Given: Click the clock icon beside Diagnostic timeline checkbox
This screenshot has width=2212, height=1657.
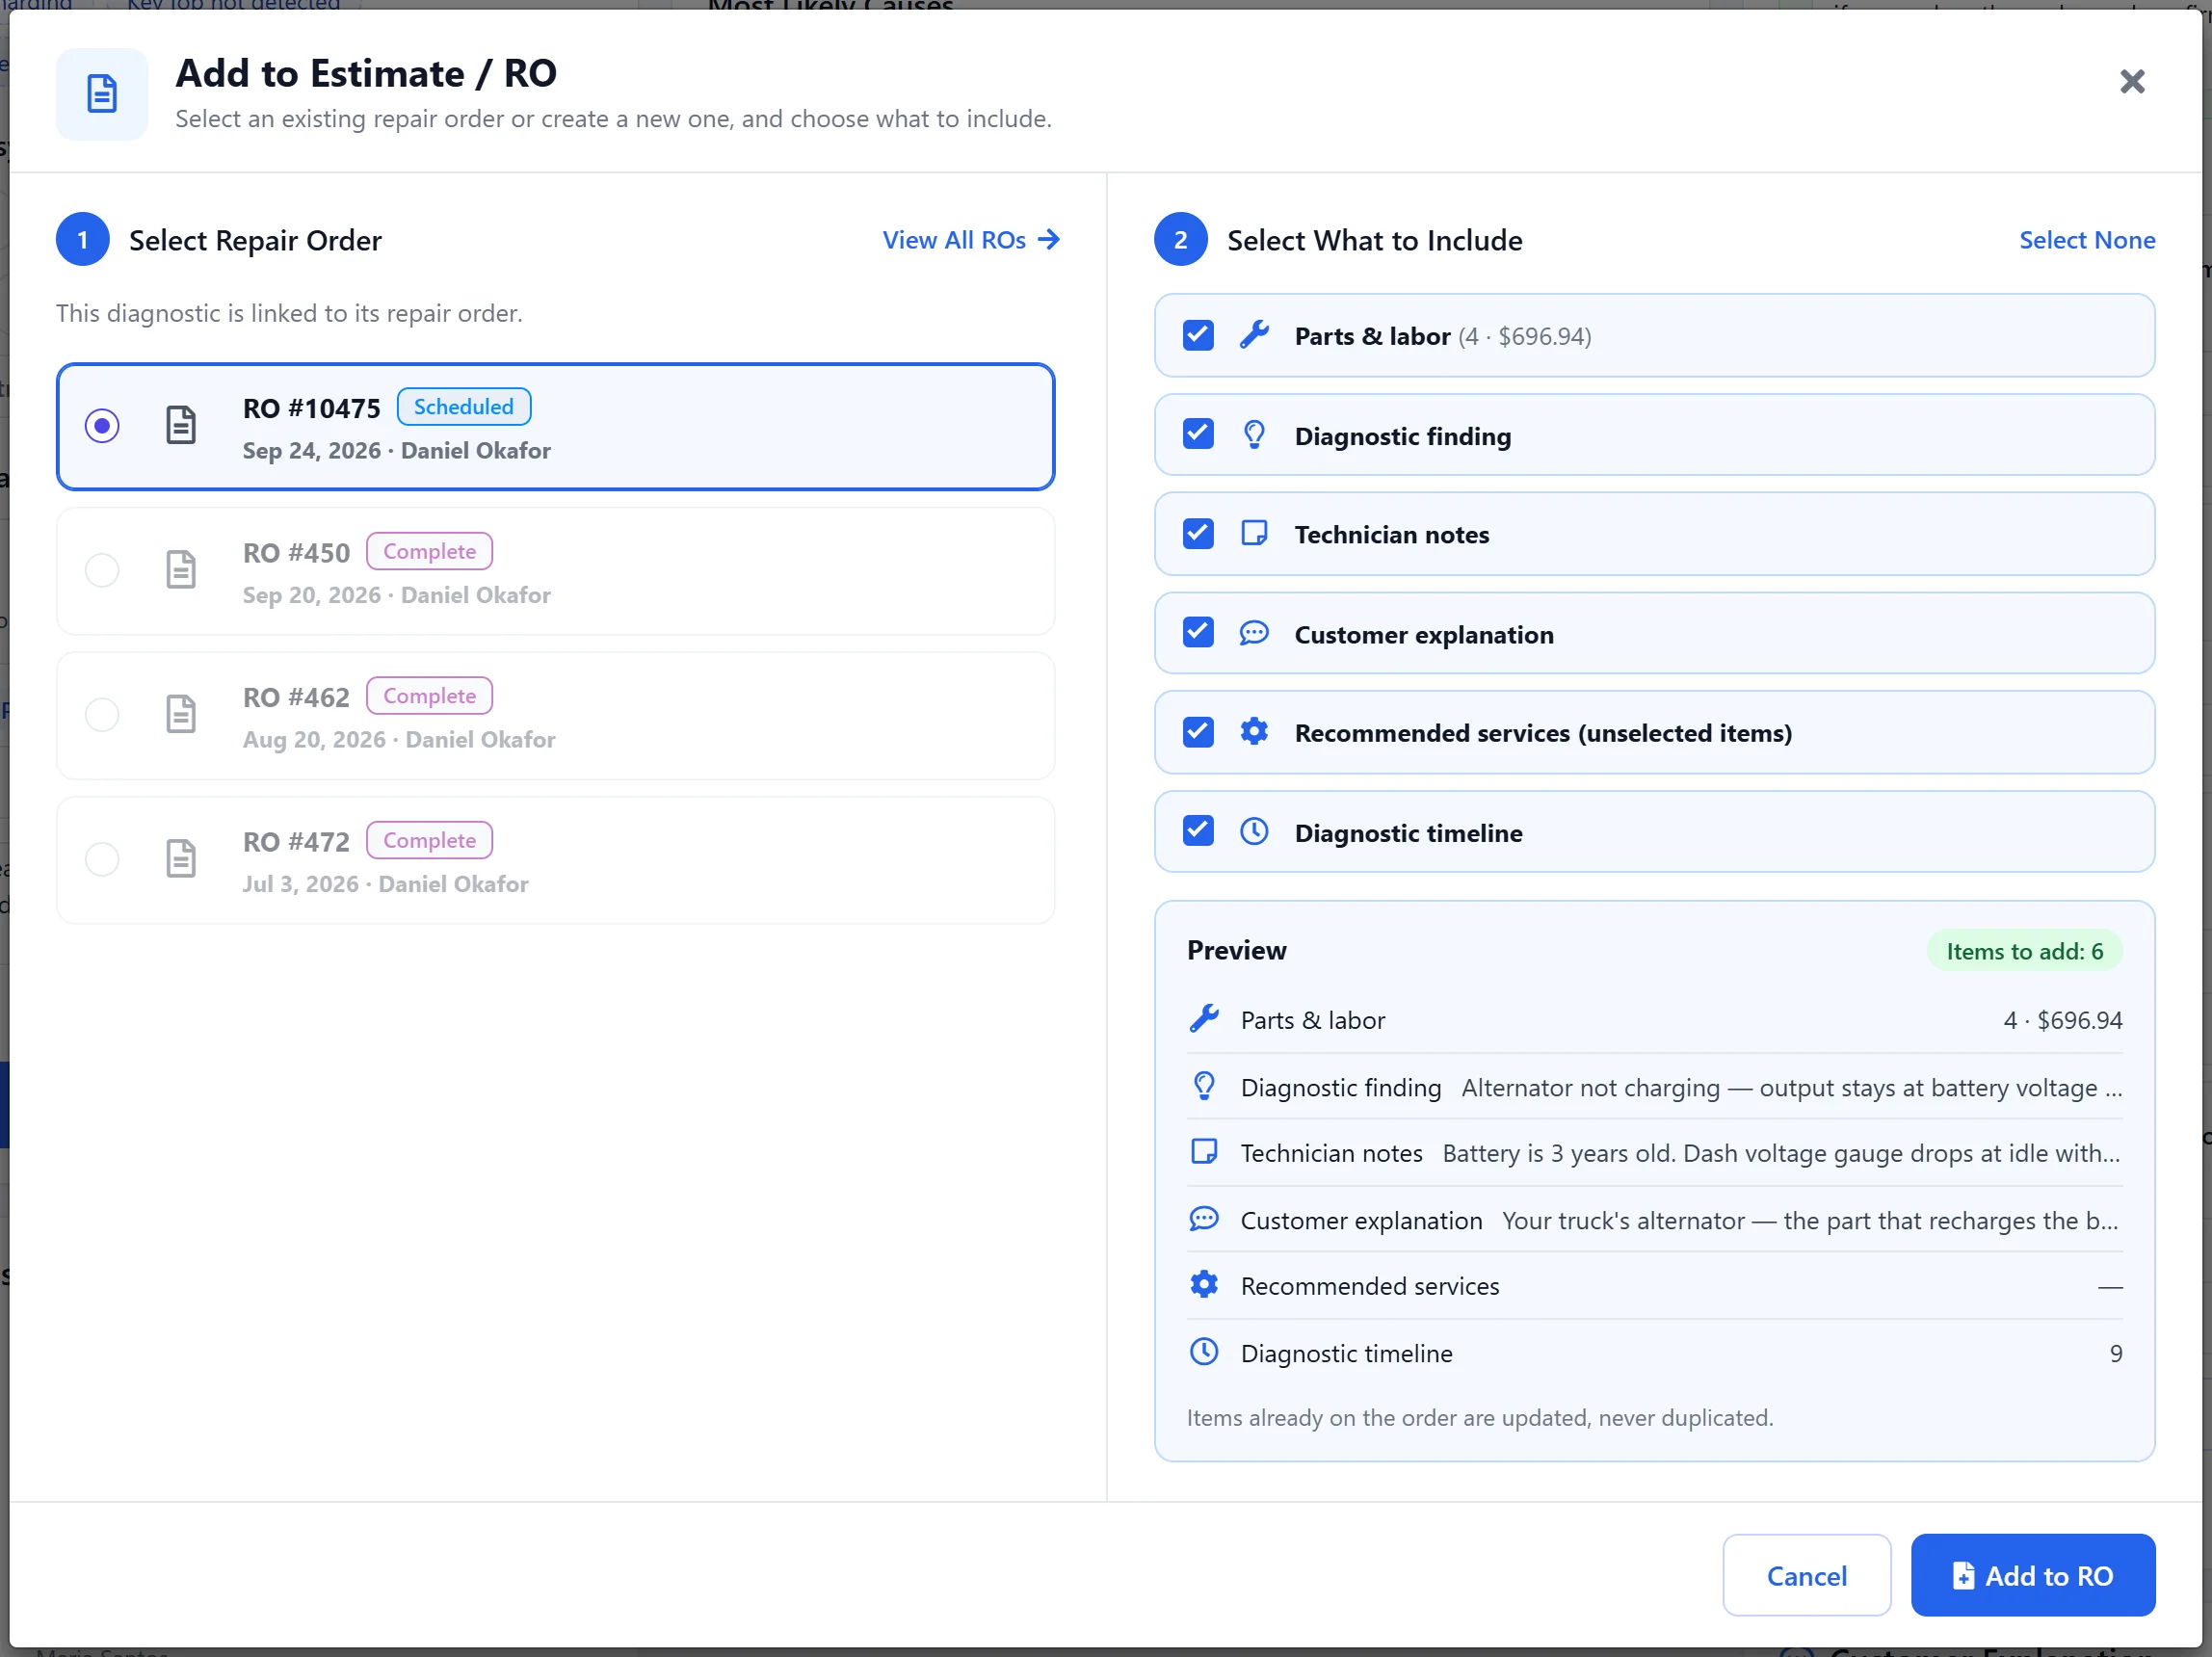Looking at the screenshot, I should tap(1254, 831).
